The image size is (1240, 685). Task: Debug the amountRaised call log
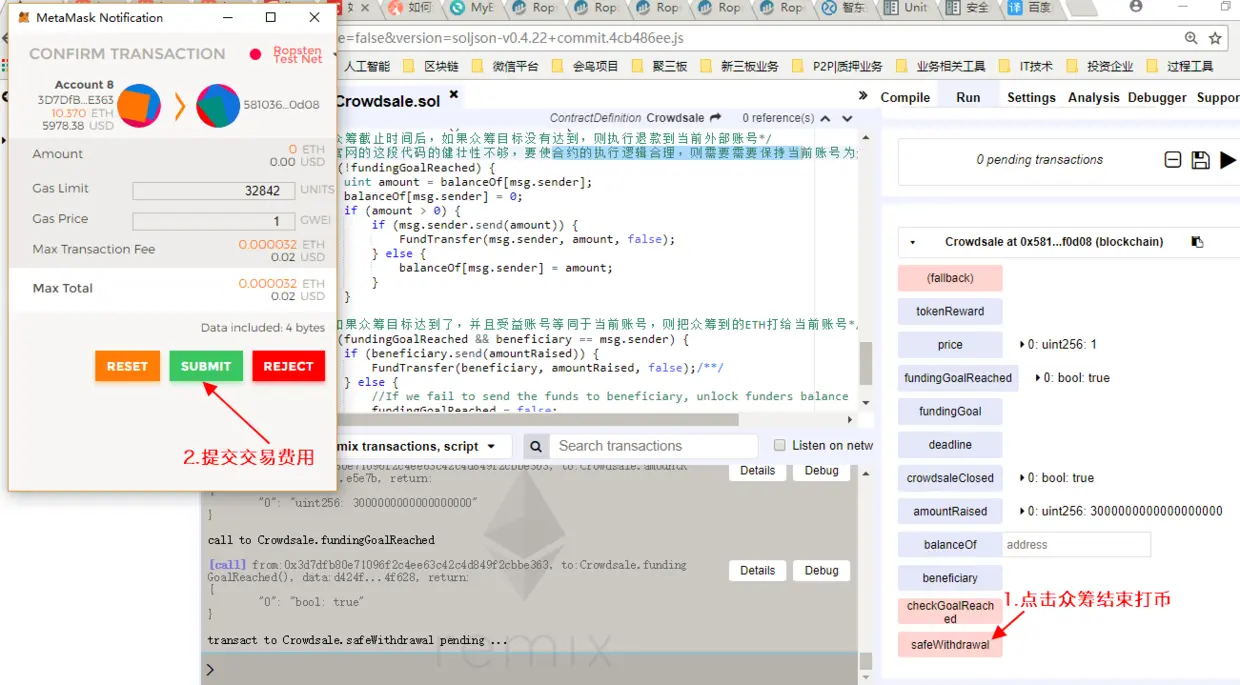822,470
